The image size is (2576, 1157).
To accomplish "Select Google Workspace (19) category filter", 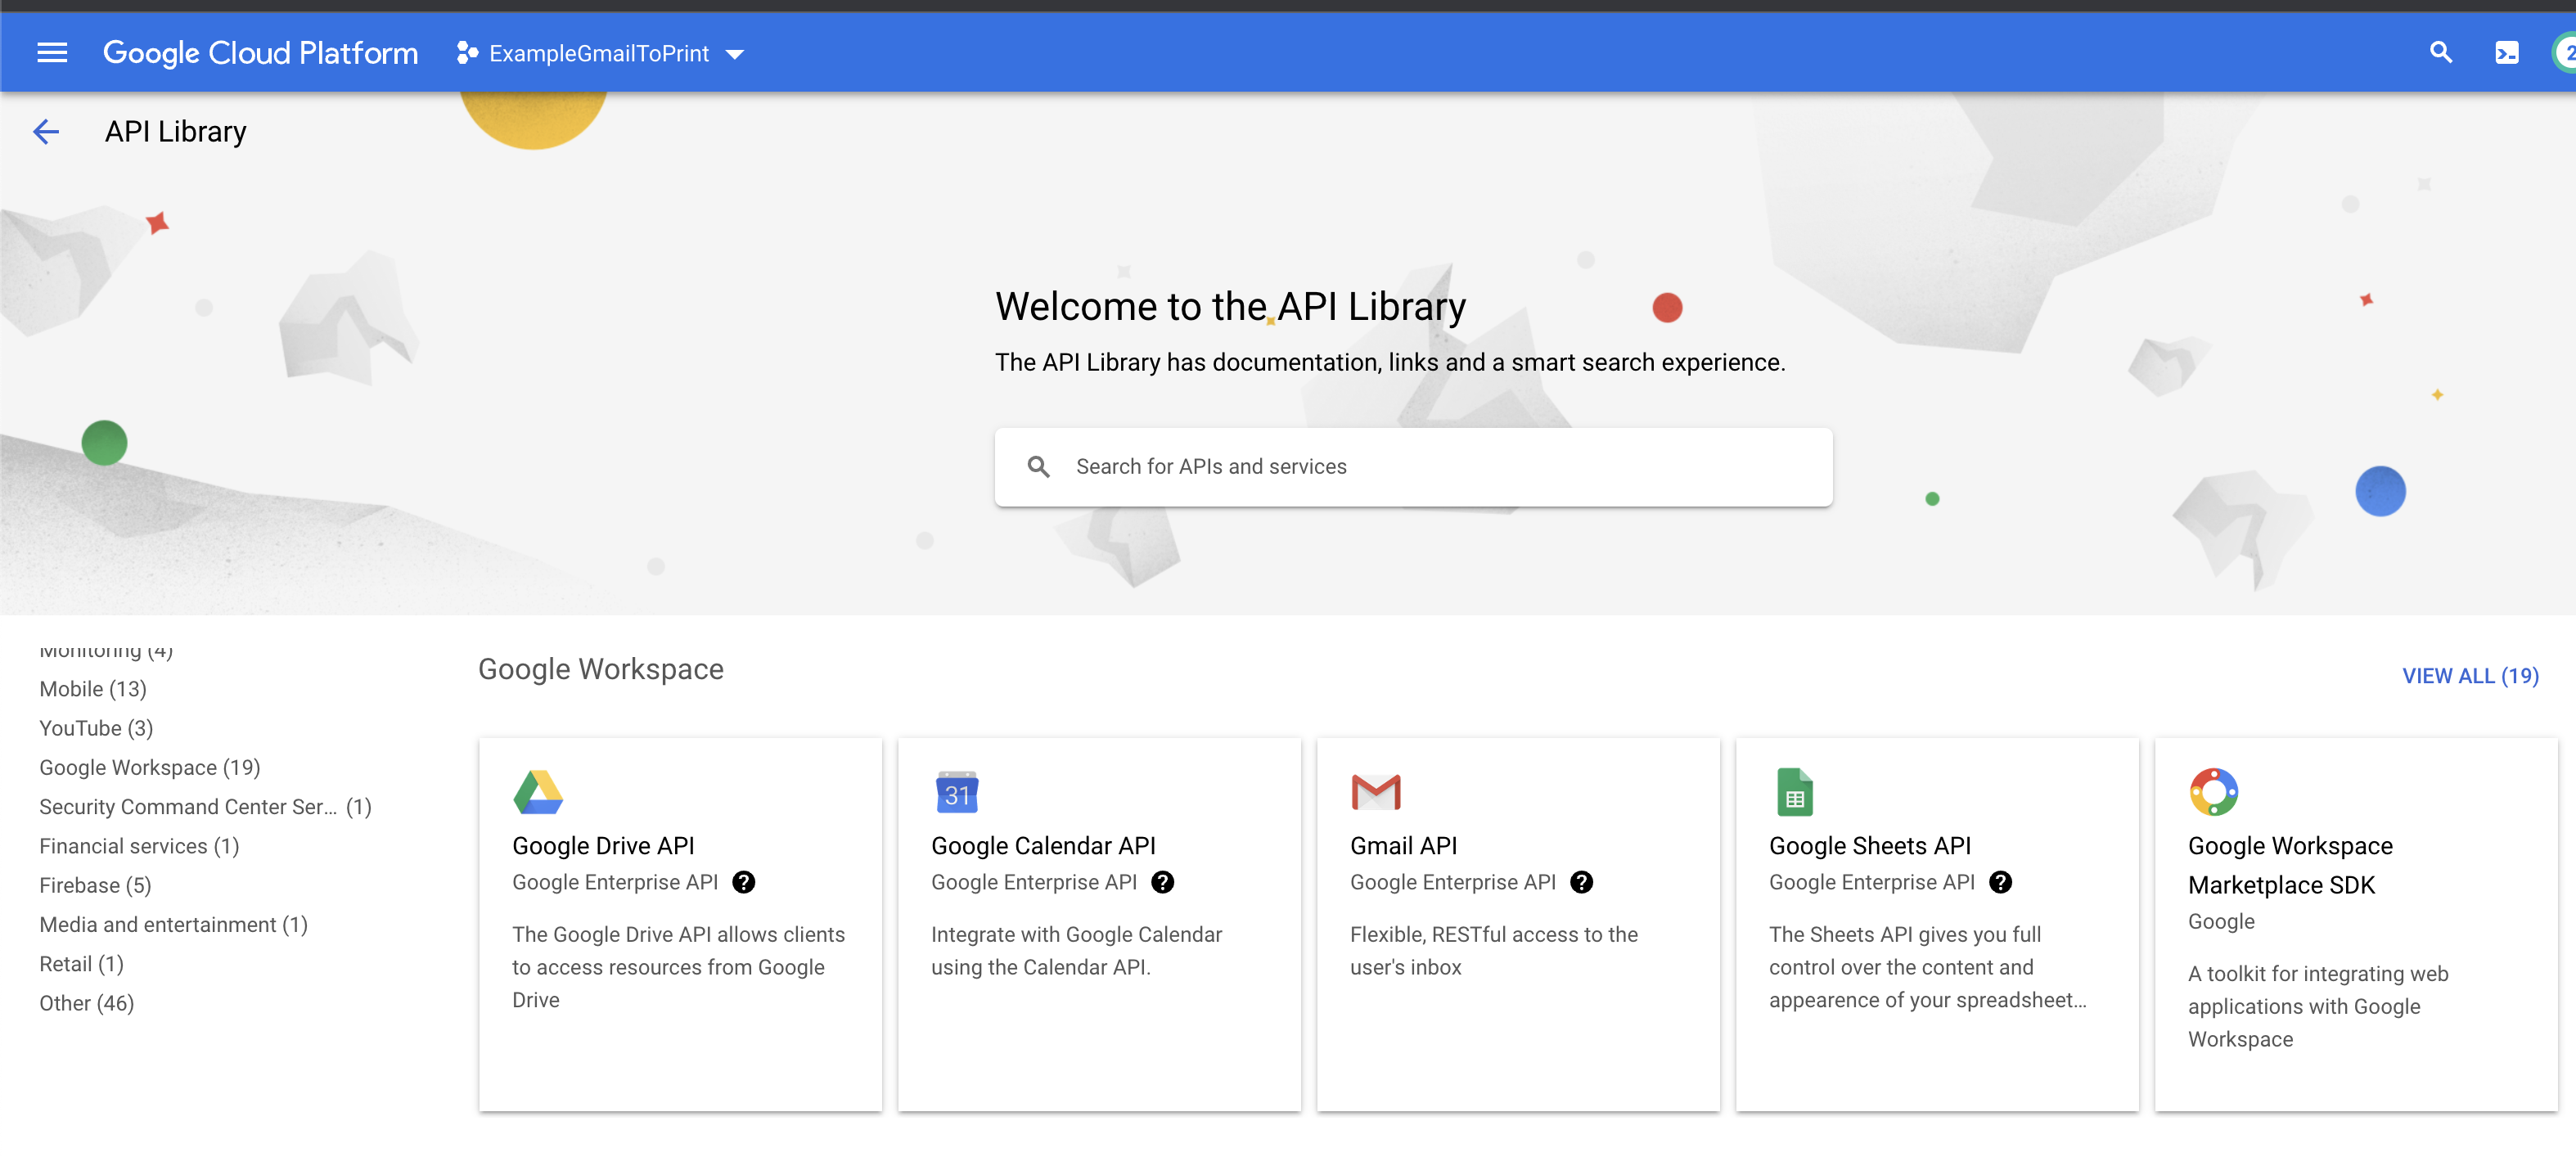I will click(150, 767).
